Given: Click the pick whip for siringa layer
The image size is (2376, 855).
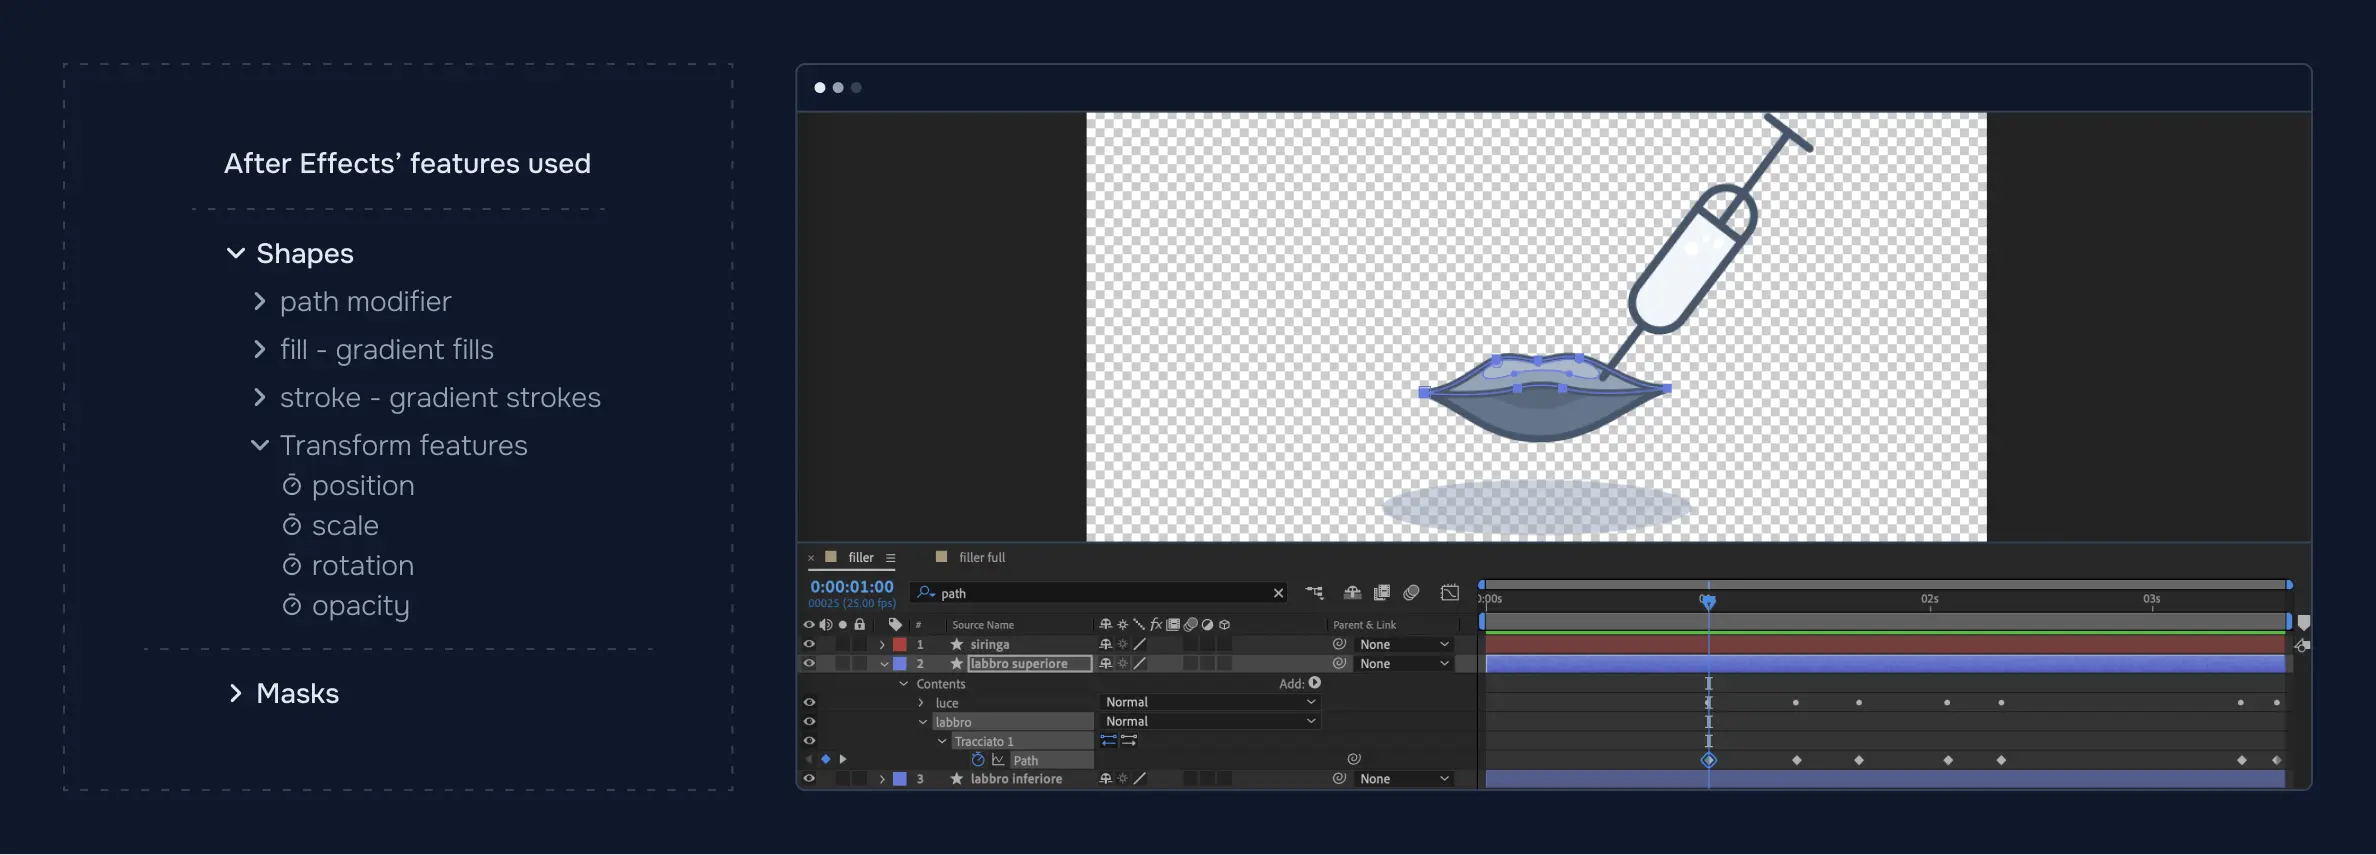Looking at the screenshot, I should click(x=1339, y=645).
